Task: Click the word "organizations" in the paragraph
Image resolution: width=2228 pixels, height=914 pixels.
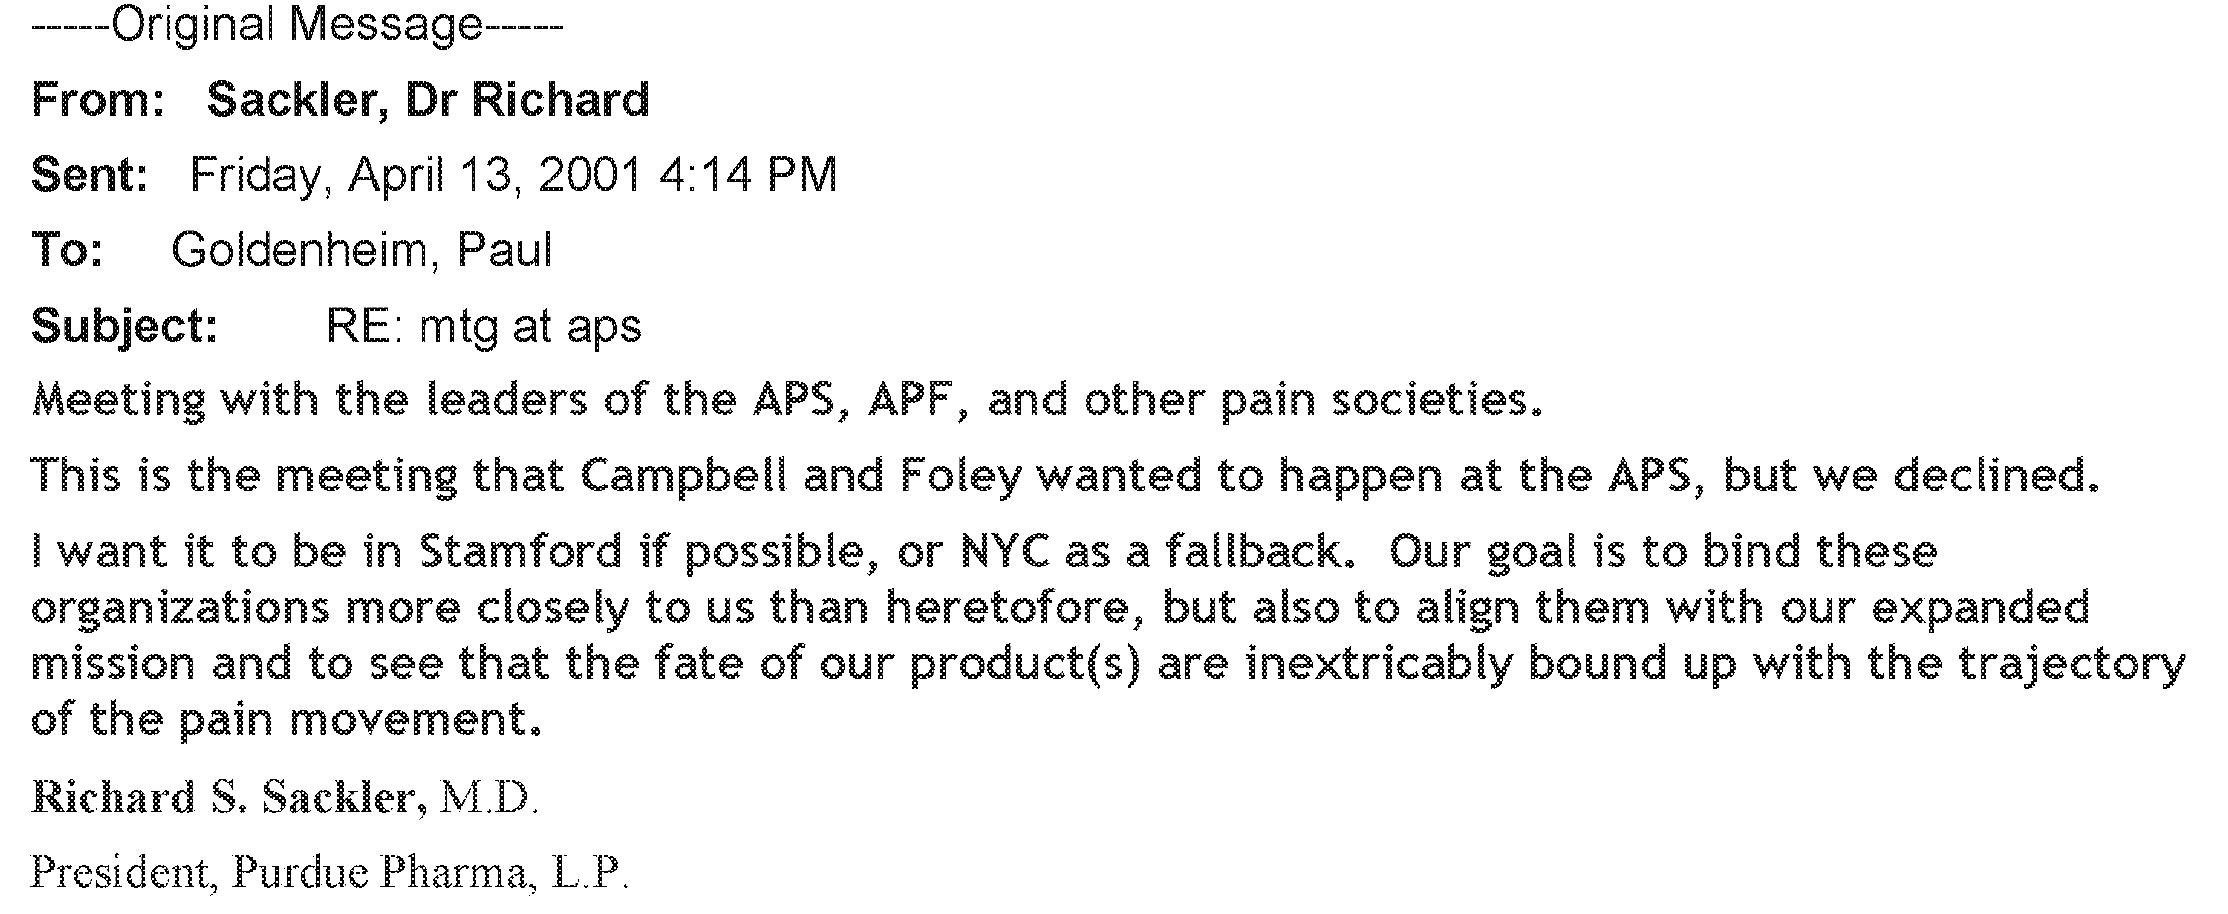Action: pyautogui.click(x=180, y=608)
